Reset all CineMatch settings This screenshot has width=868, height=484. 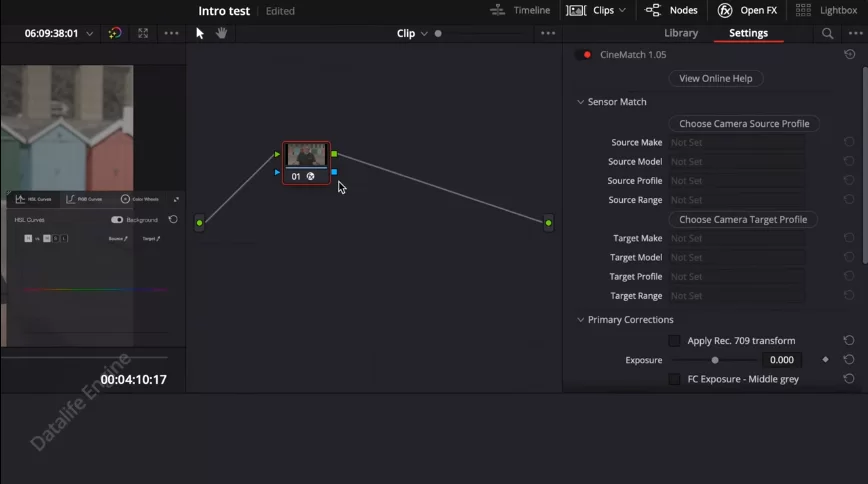[849, 55]
